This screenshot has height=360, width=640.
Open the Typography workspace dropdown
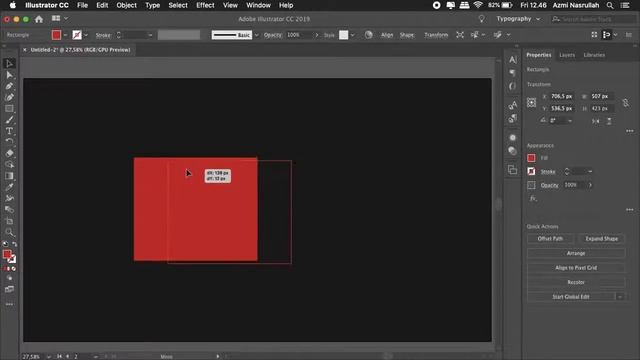(x=518, y=19)
